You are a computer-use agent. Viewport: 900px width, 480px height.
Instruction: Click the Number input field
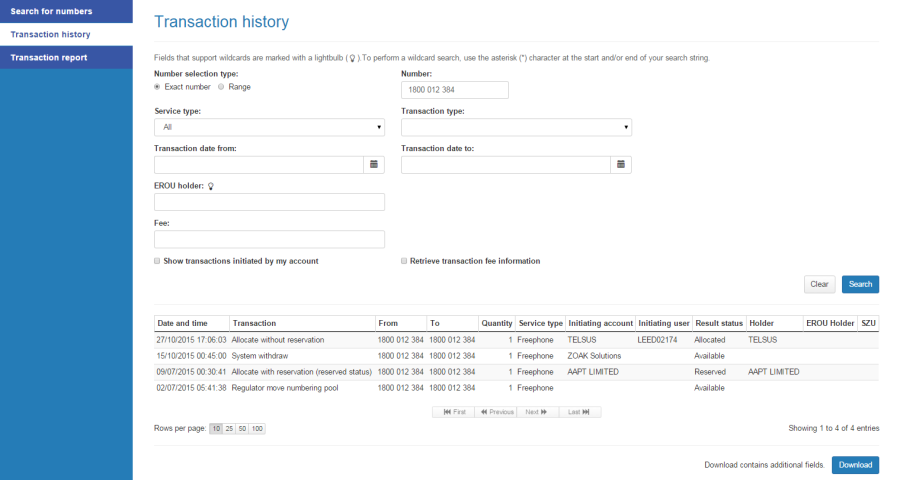[x=455, y=90]
